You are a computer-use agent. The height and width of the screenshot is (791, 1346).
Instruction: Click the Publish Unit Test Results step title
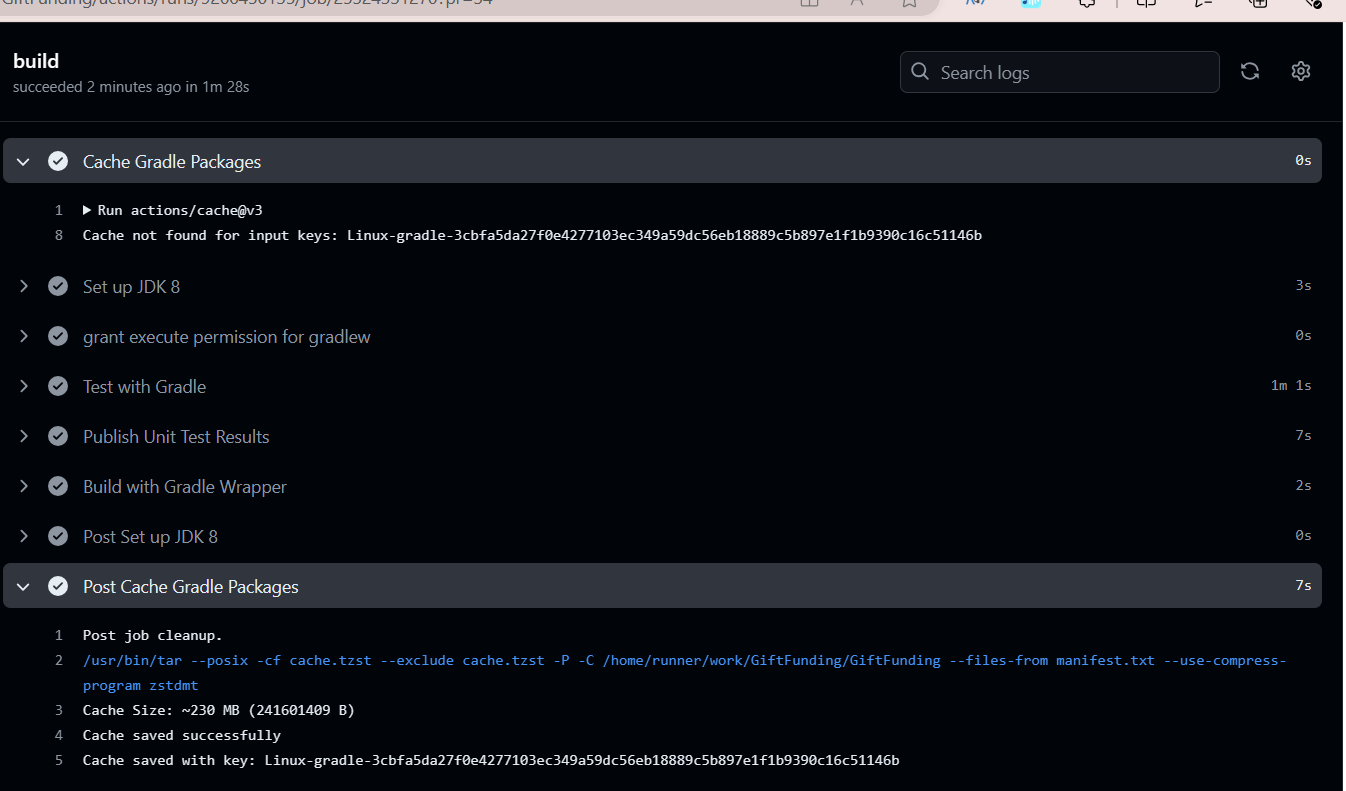pos(176,437)
